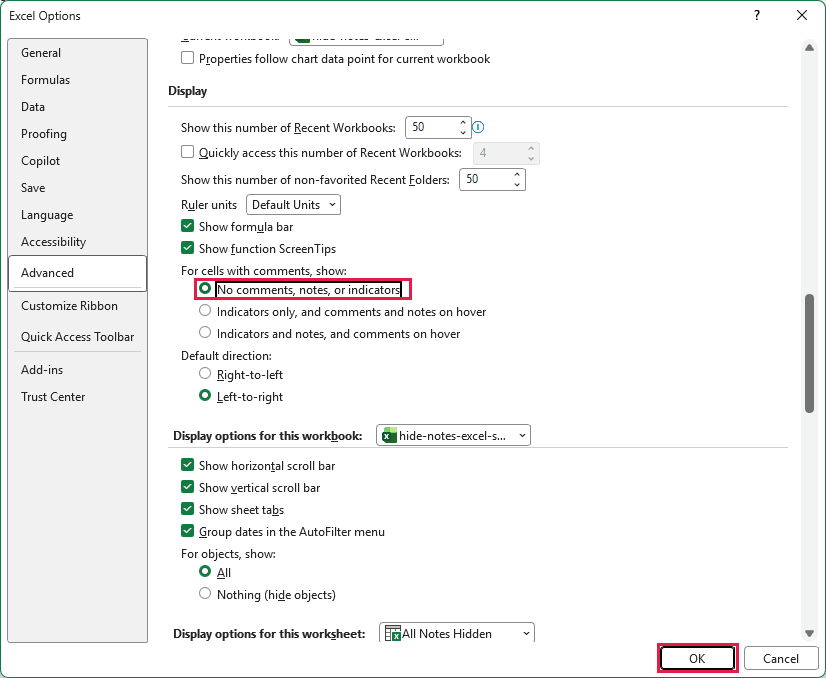This screenshot has width=826, height=678.
Task: Enable Properties follow chart data point checkbox
Action: click(x=188, y=58)
